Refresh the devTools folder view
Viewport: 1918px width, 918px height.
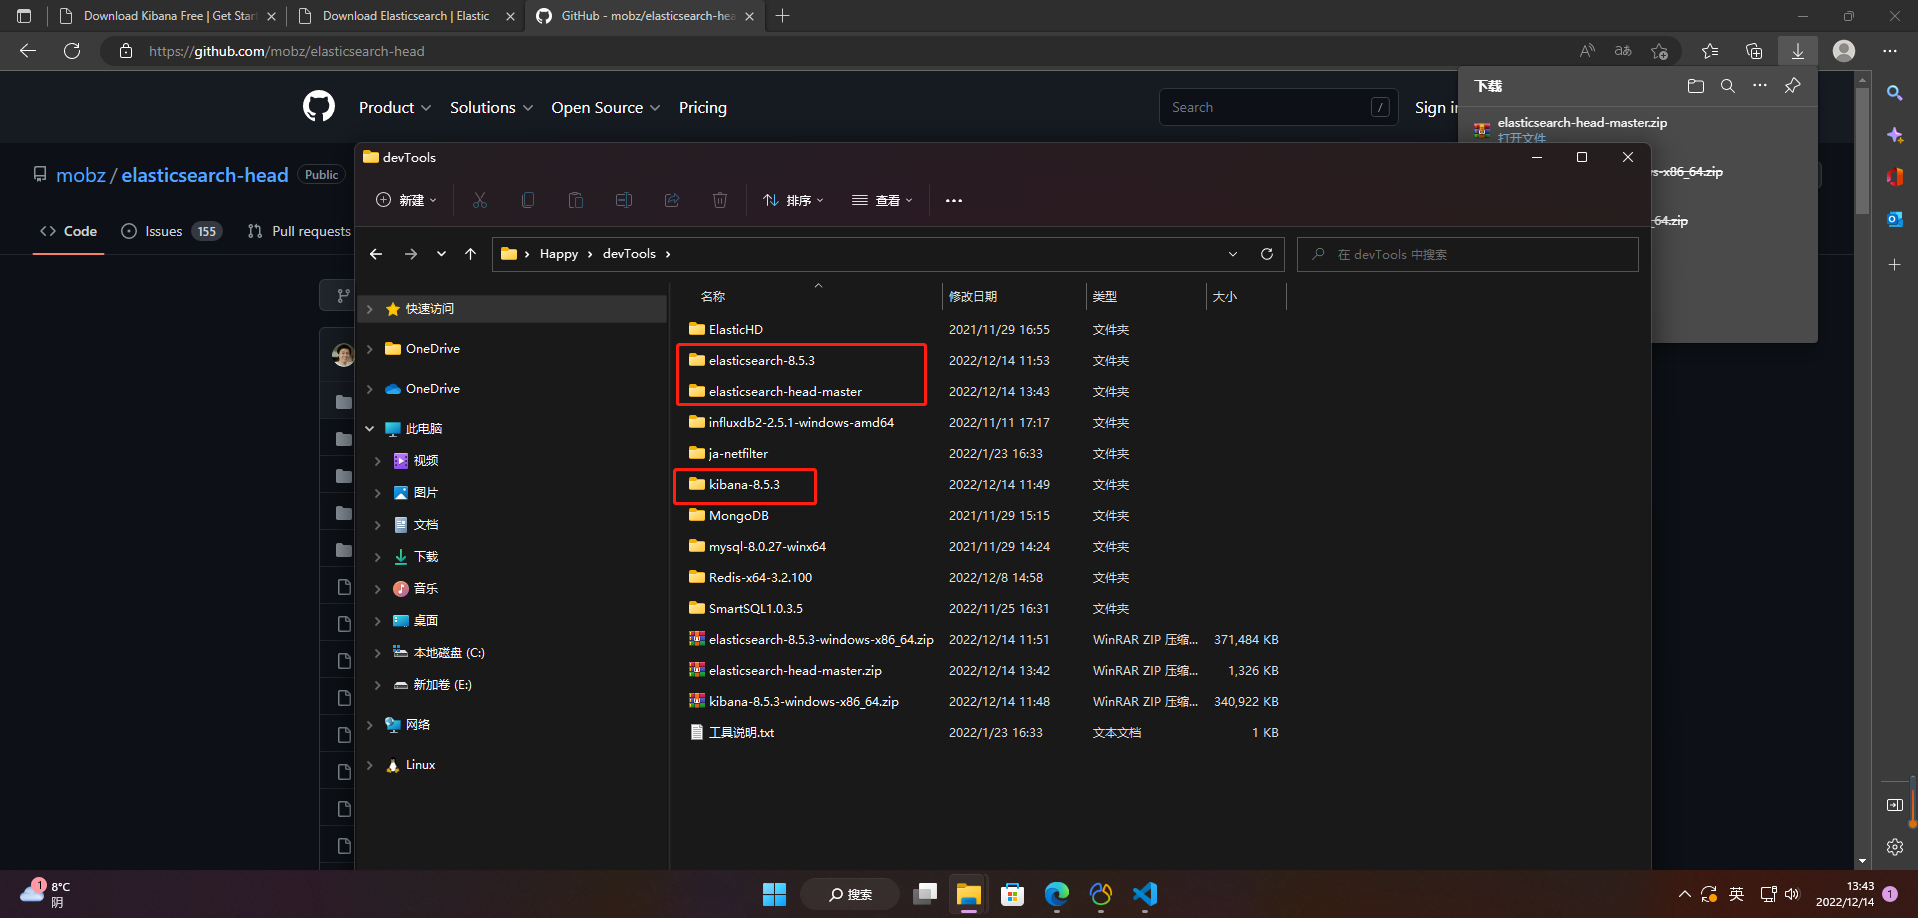1267,254
